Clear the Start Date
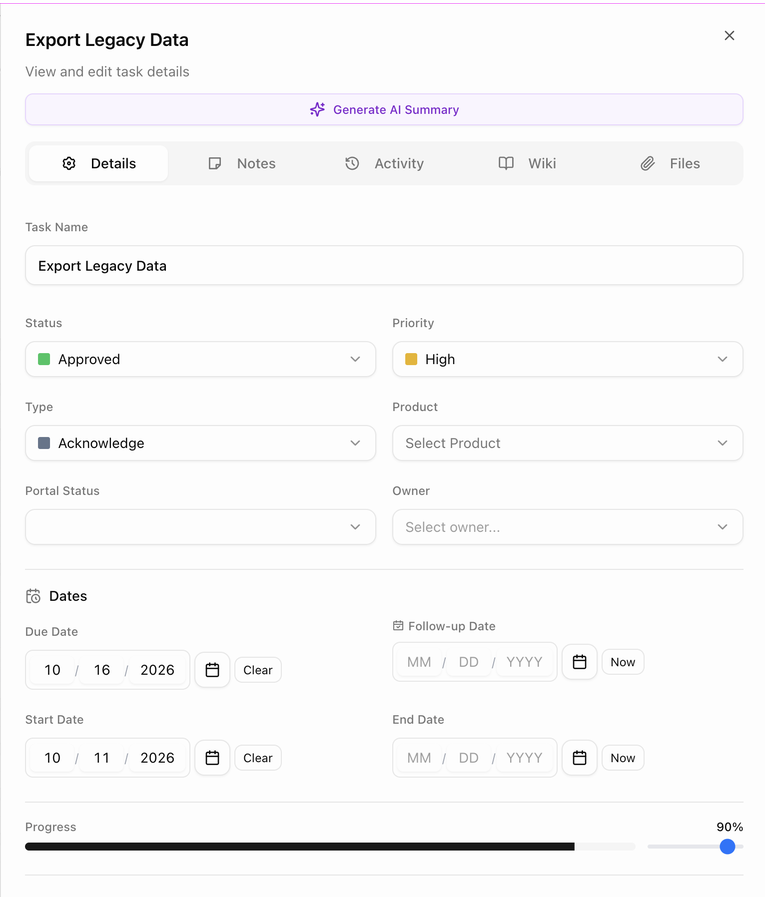 point(258,758)
